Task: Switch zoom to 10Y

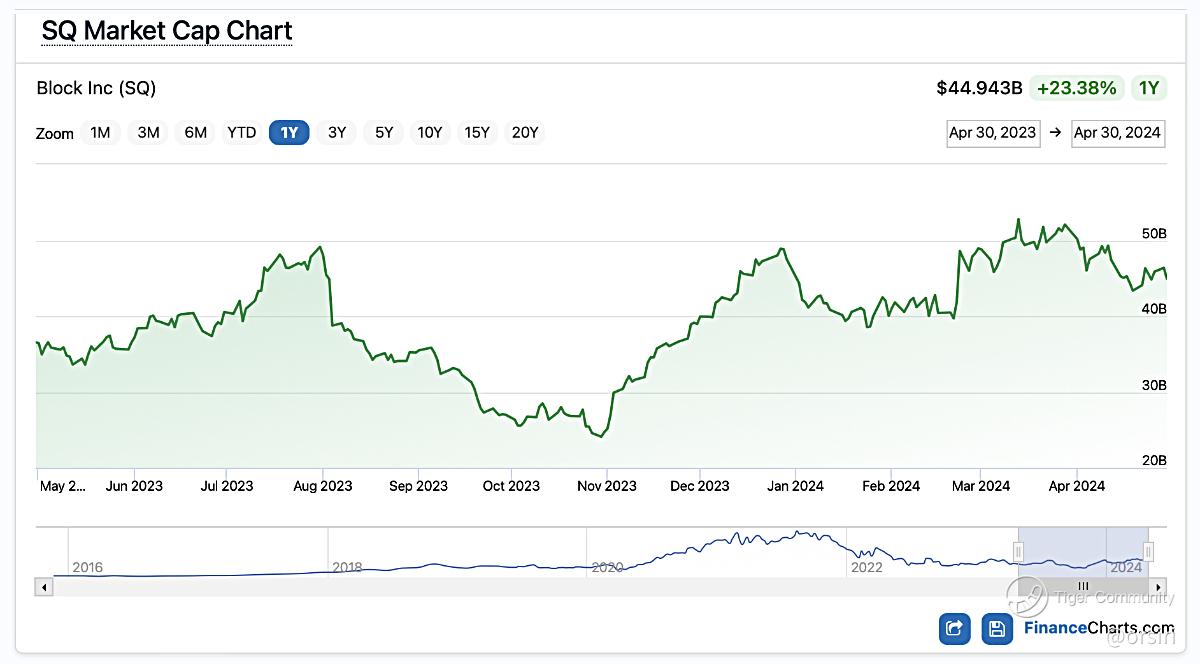Action: click(x=430, y=132)
